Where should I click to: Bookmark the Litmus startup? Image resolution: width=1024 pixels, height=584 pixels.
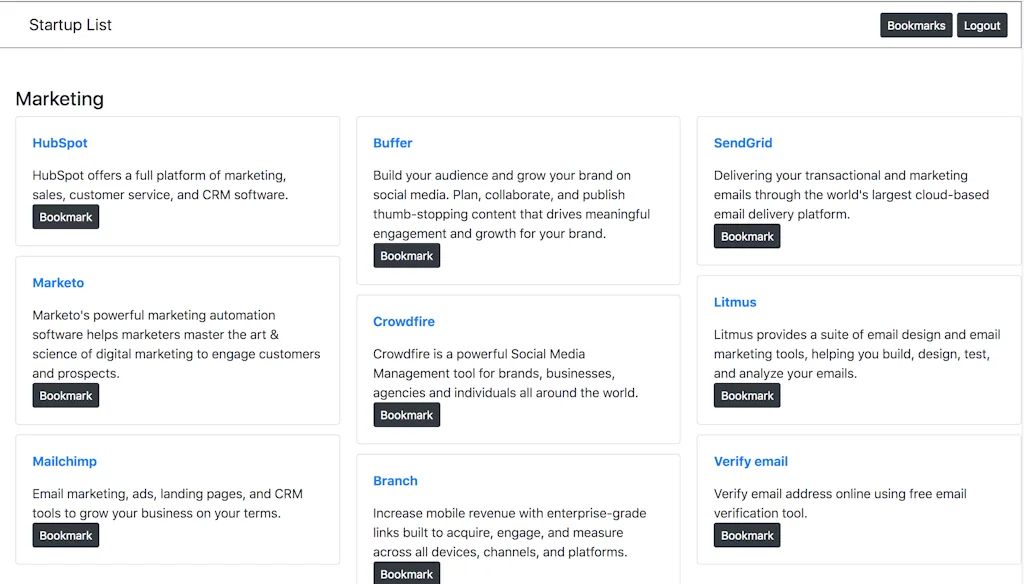tap(746, 395)
